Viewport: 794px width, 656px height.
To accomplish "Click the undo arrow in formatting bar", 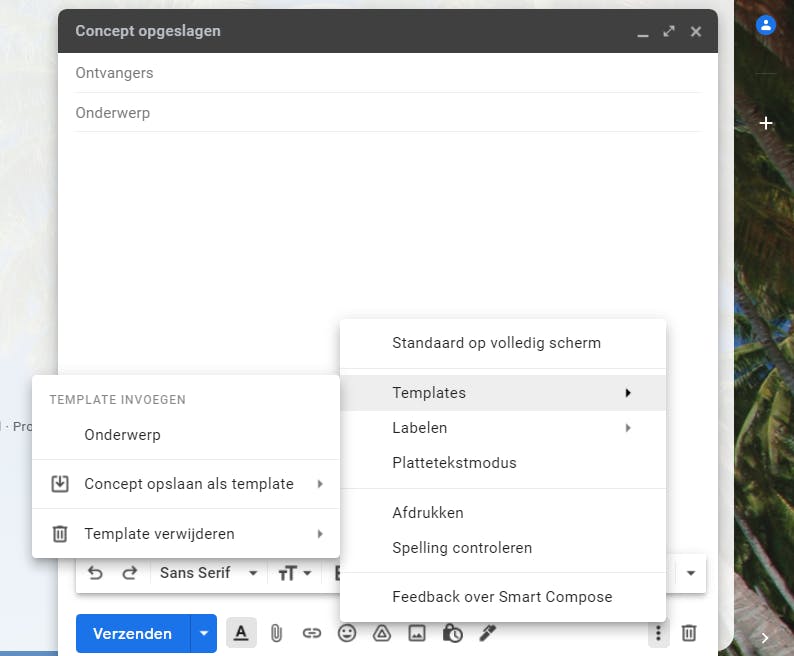I will point(95,573).
